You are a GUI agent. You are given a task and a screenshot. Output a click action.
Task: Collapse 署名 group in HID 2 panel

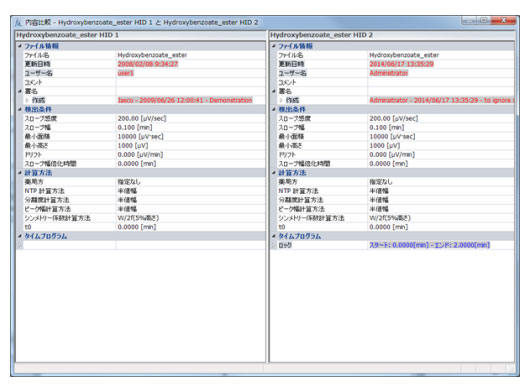pyautogui.click(x=273, y=91)
